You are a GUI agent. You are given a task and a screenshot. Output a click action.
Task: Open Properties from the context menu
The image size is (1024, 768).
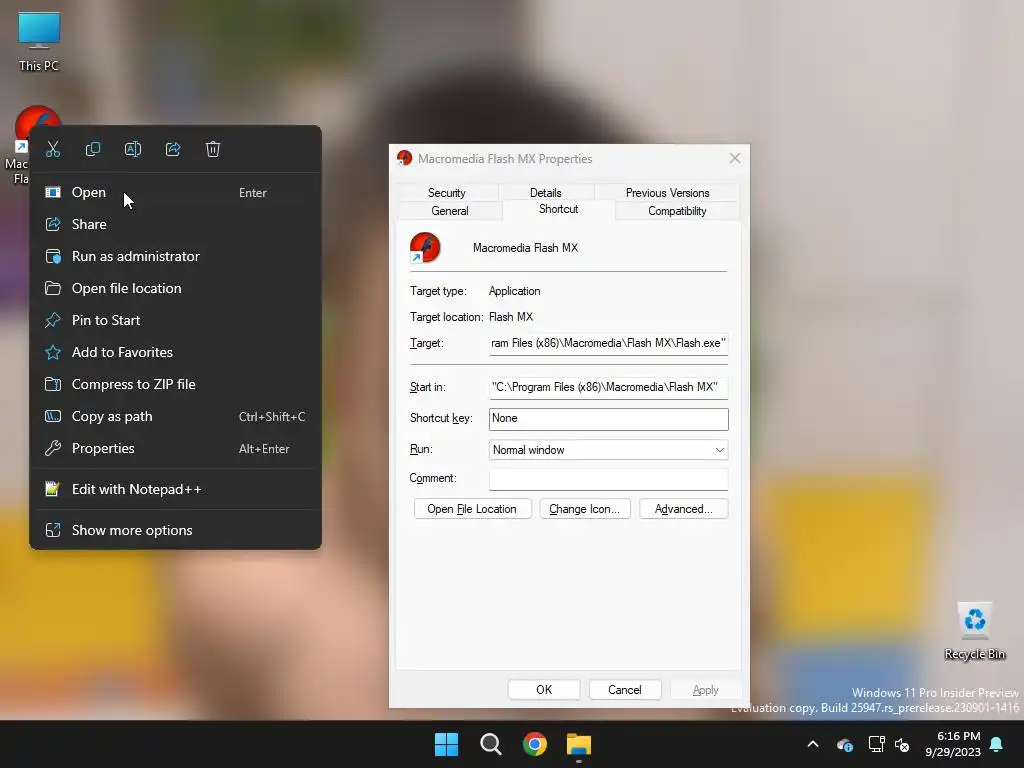coord(175,449)
